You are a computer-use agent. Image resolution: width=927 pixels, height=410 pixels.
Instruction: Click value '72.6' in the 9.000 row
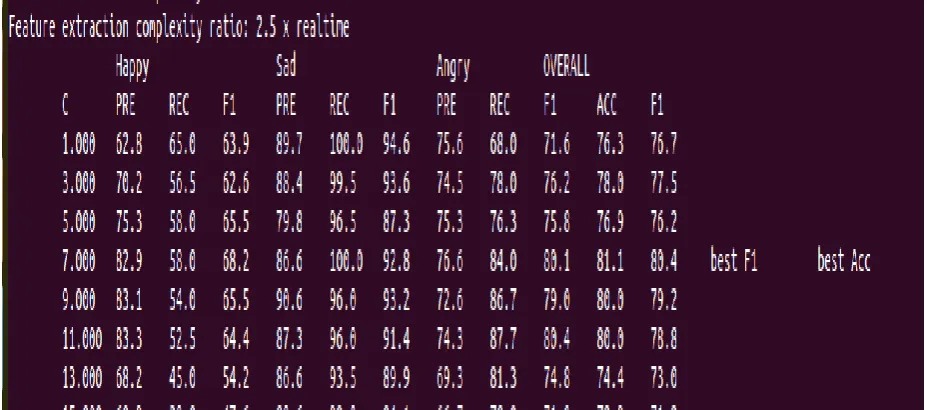(x=449, y=300)
